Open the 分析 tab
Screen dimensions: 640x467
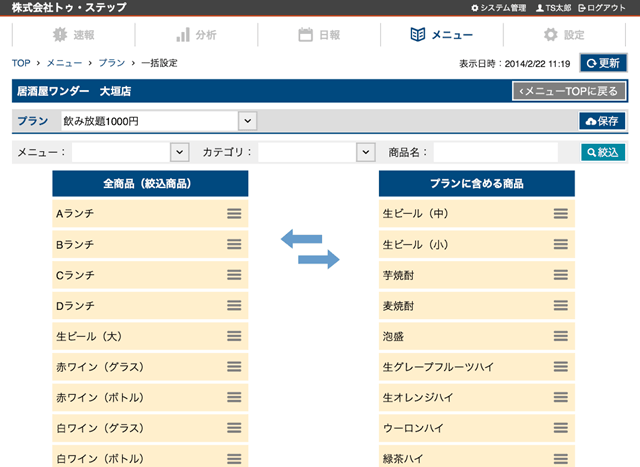(x=196, y=35)
